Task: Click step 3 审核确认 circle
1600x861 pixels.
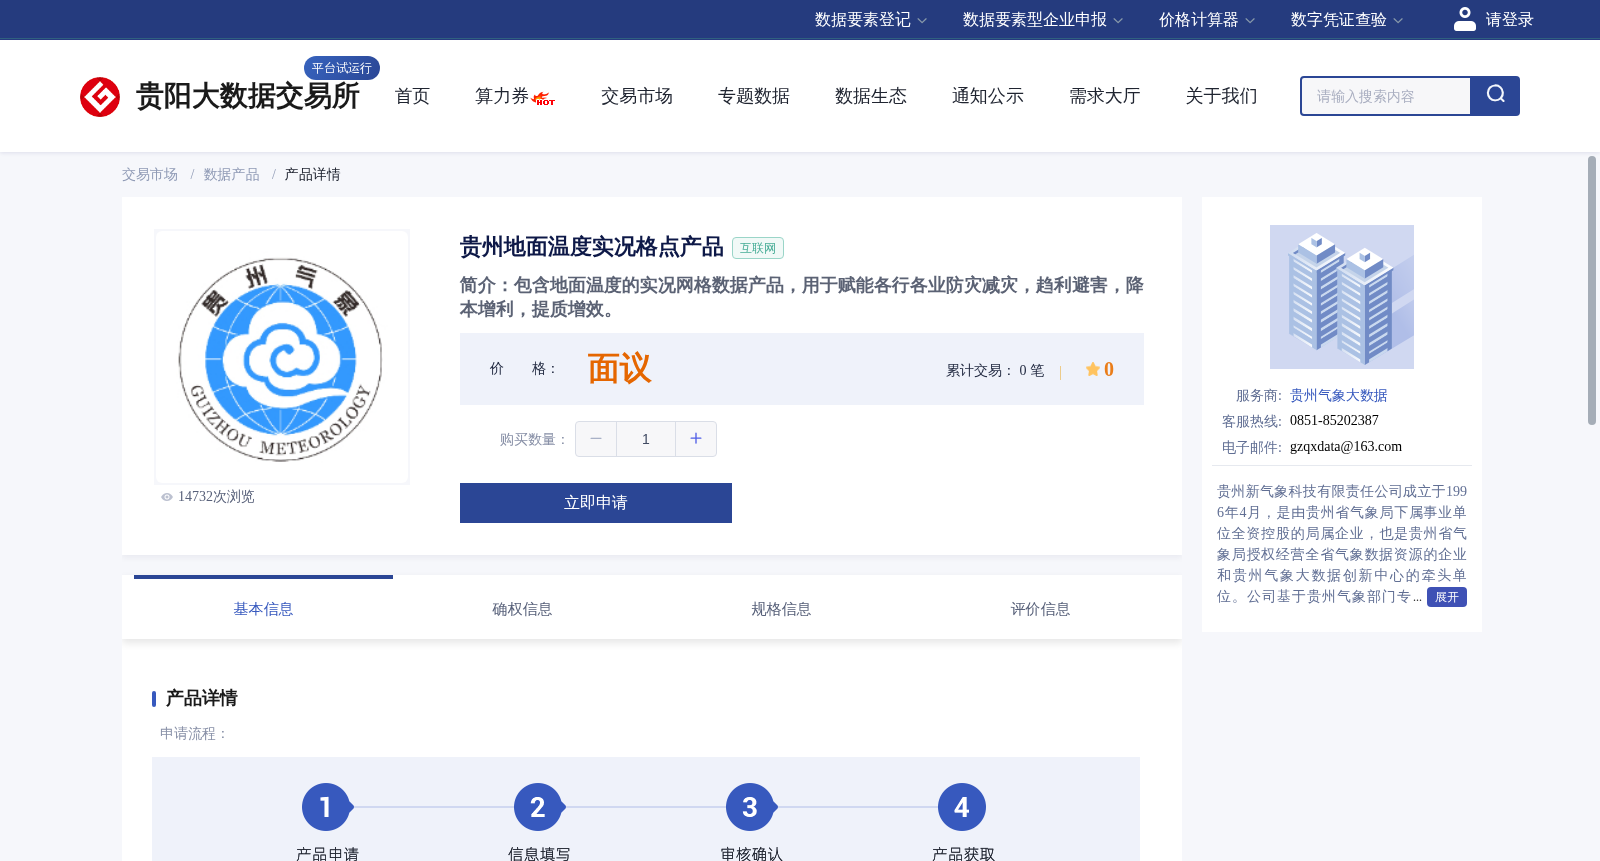Action: (749, 807)
